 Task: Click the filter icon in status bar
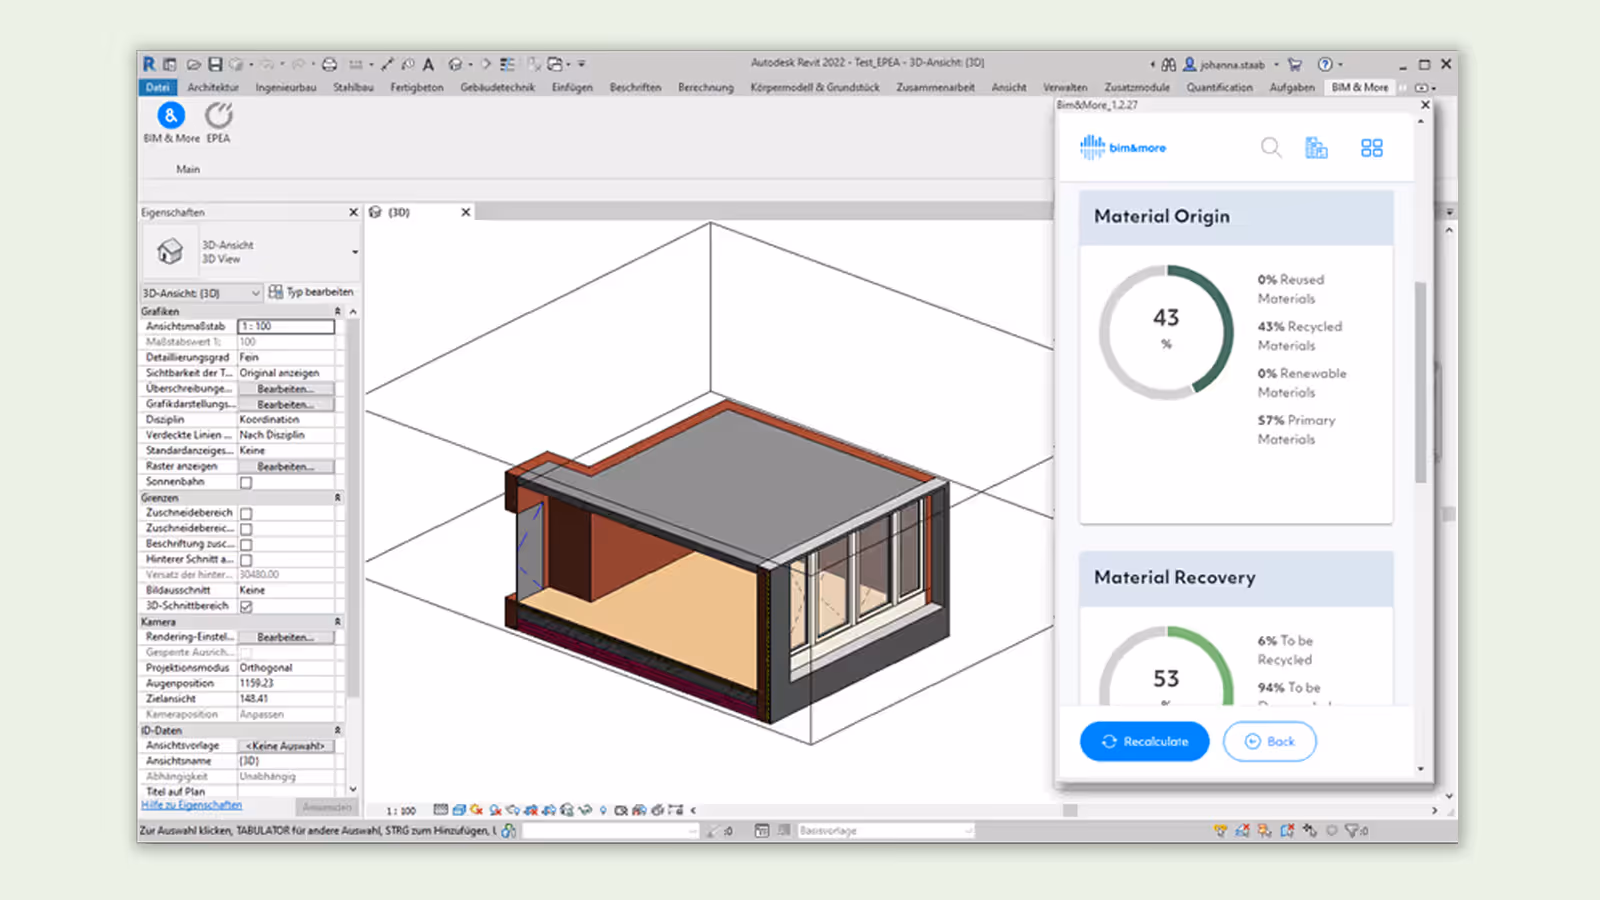point(1353,830)
